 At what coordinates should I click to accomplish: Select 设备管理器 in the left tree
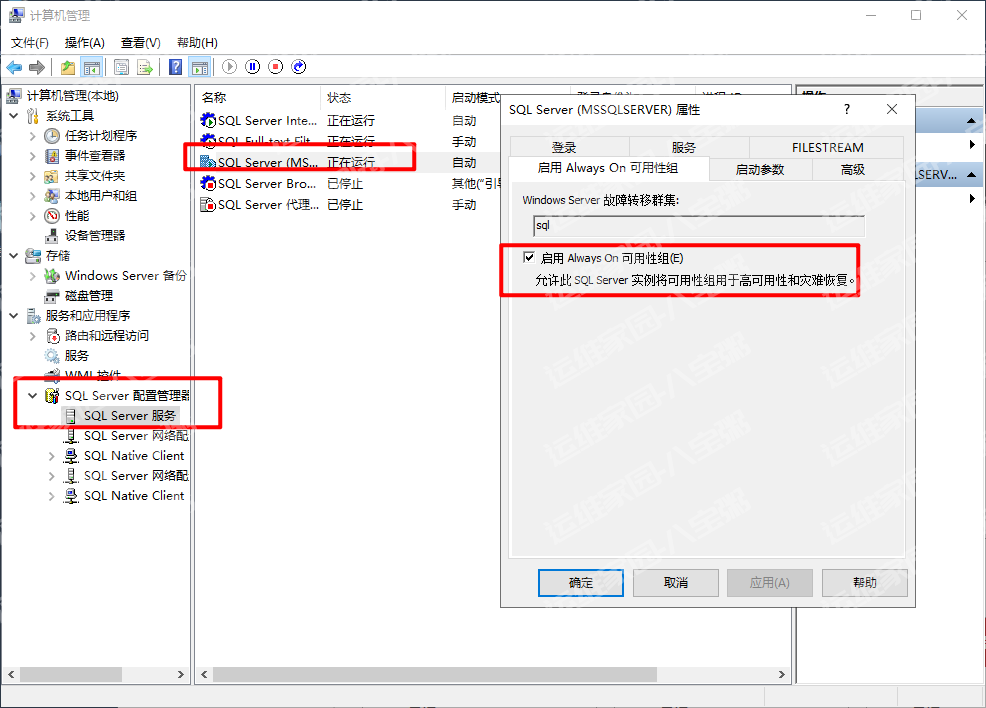[x=95, y=235]
